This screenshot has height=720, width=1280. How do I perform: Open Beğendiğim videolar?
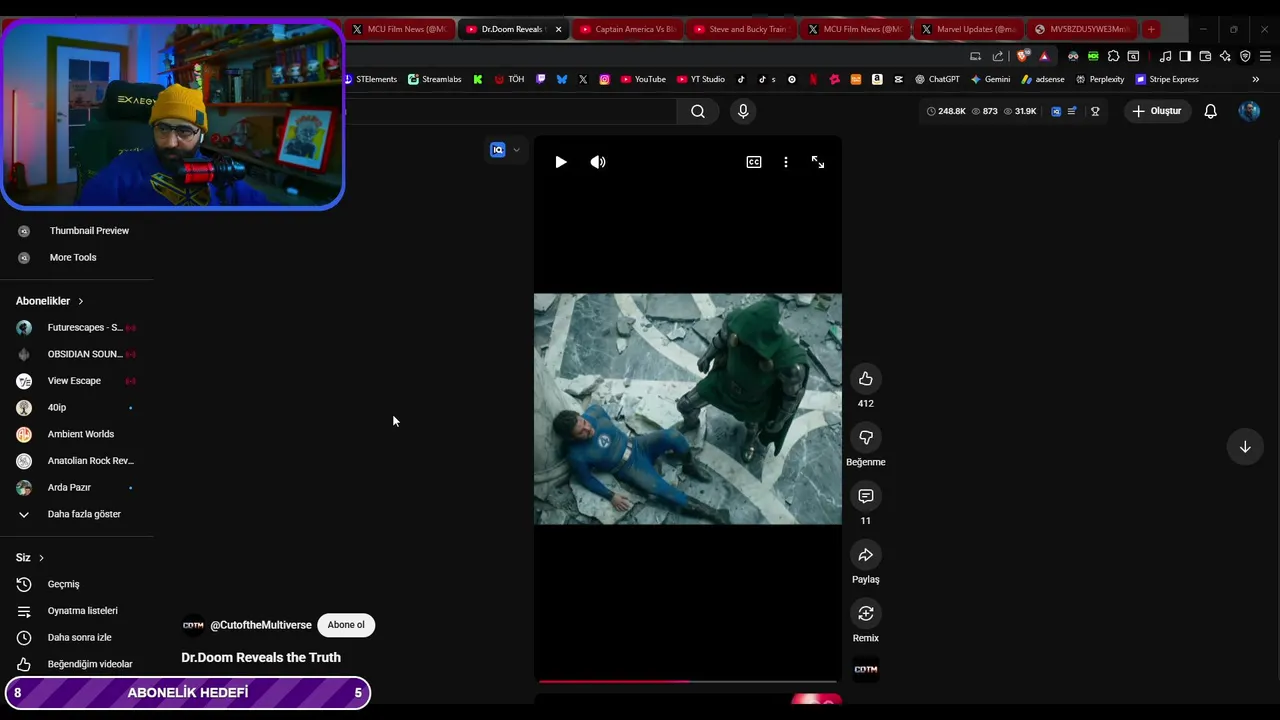point(76,664)
